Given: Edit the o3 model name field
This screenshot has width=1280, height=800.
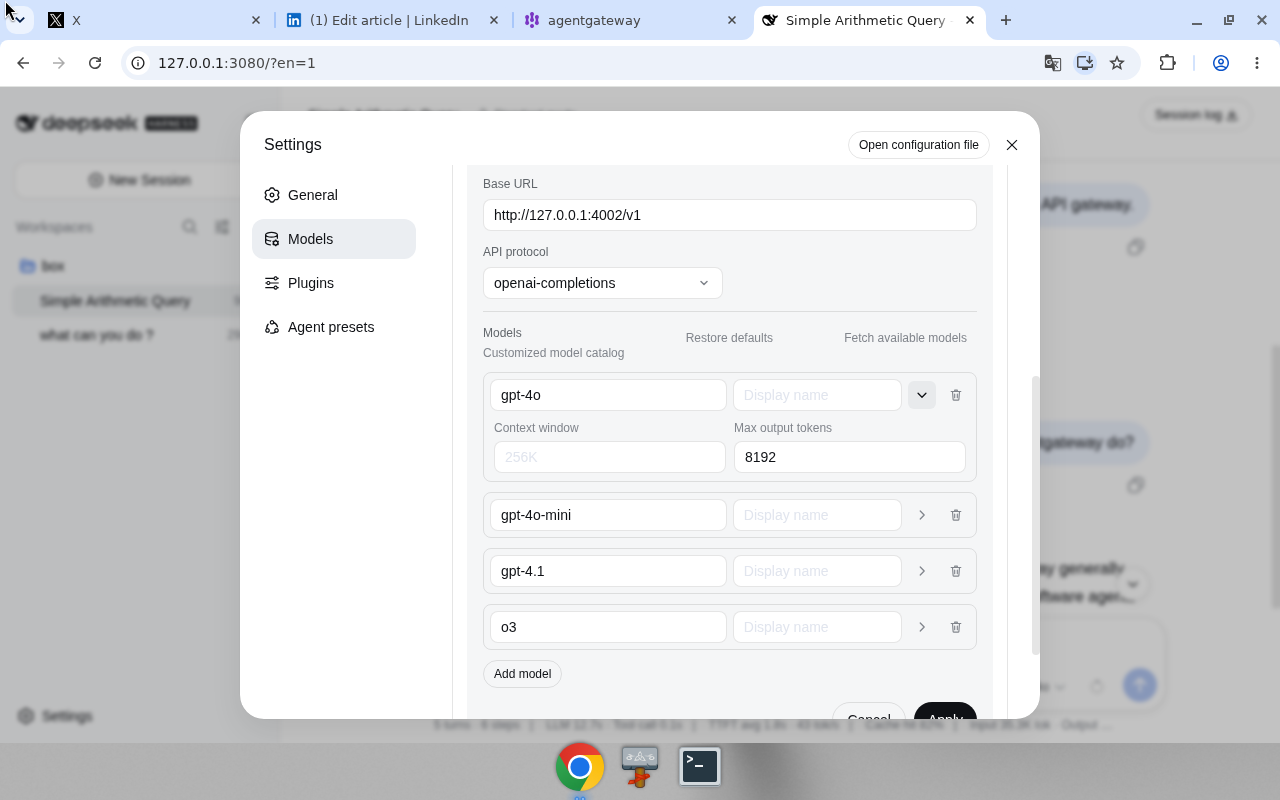Looking at the screenshot, I should [x=608, y=627].
